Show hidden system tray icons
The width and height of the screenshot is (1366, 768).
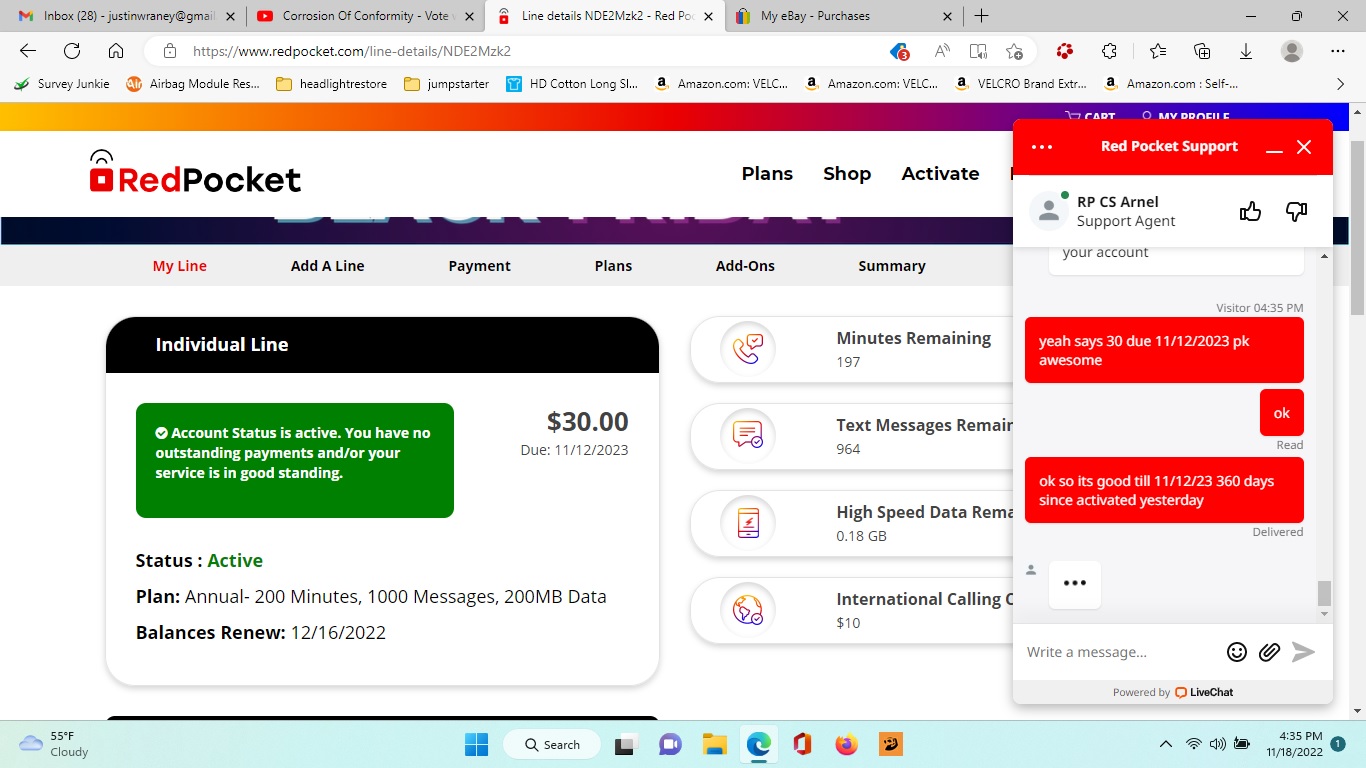pos(1165,744)
